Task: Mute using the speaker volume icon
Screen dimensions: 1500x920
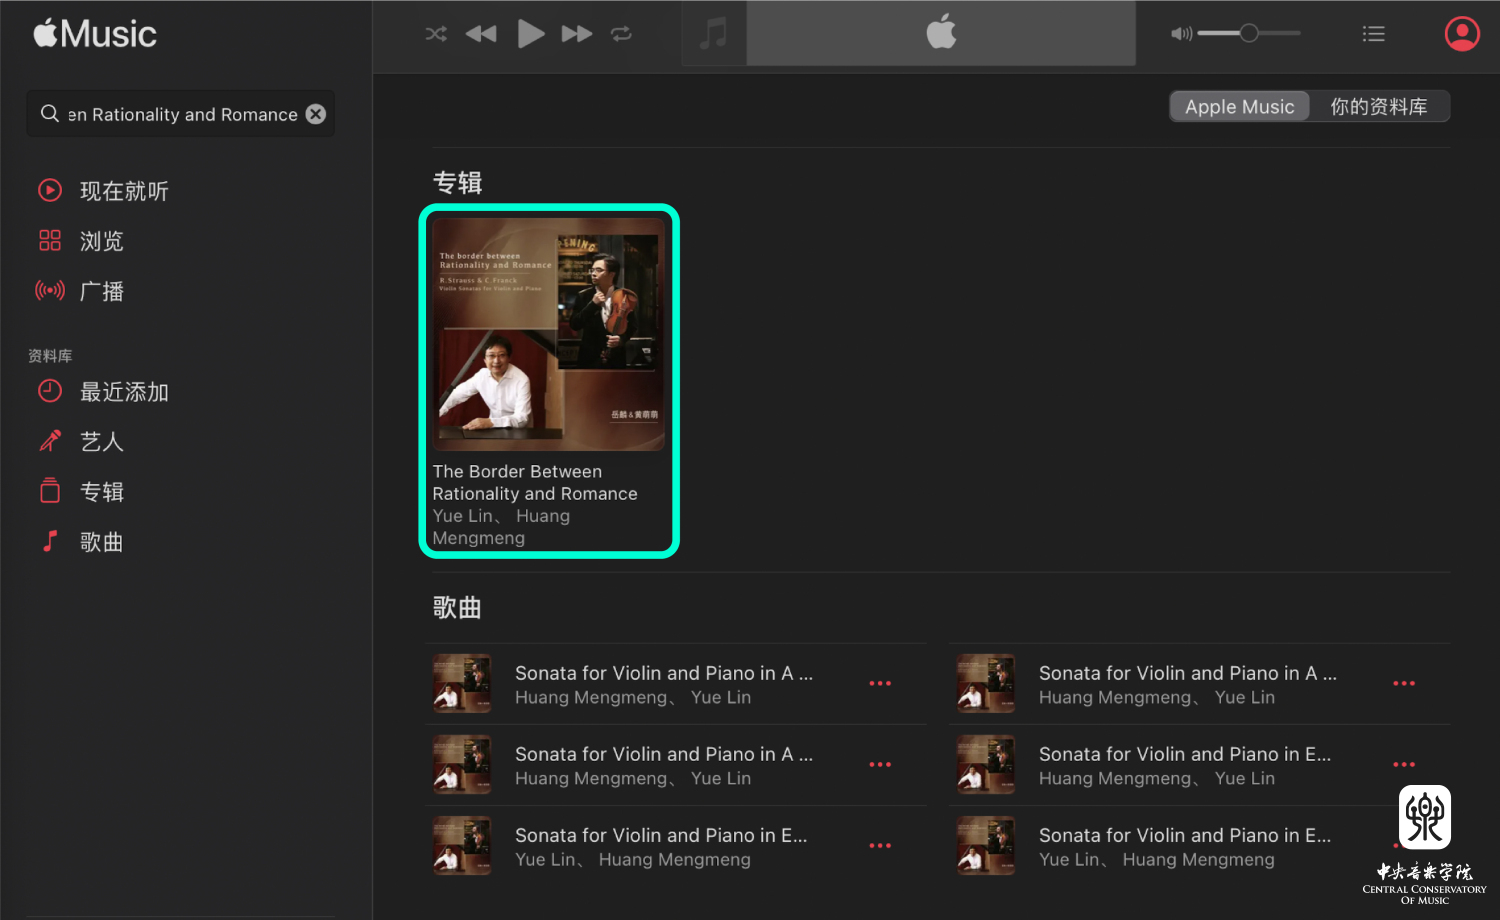Action: (x=1181, y=34)
